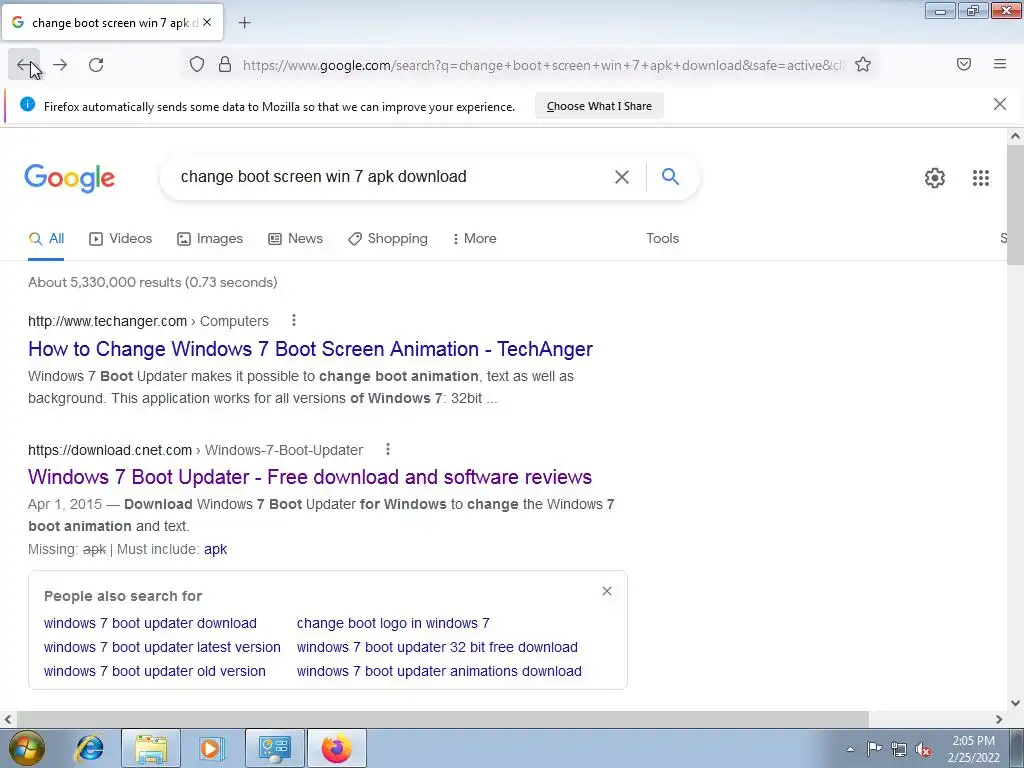The width and height of the screenshot is (1024, 768).
Task: Expand the More search categories menu
Action: tap(475, 239)
